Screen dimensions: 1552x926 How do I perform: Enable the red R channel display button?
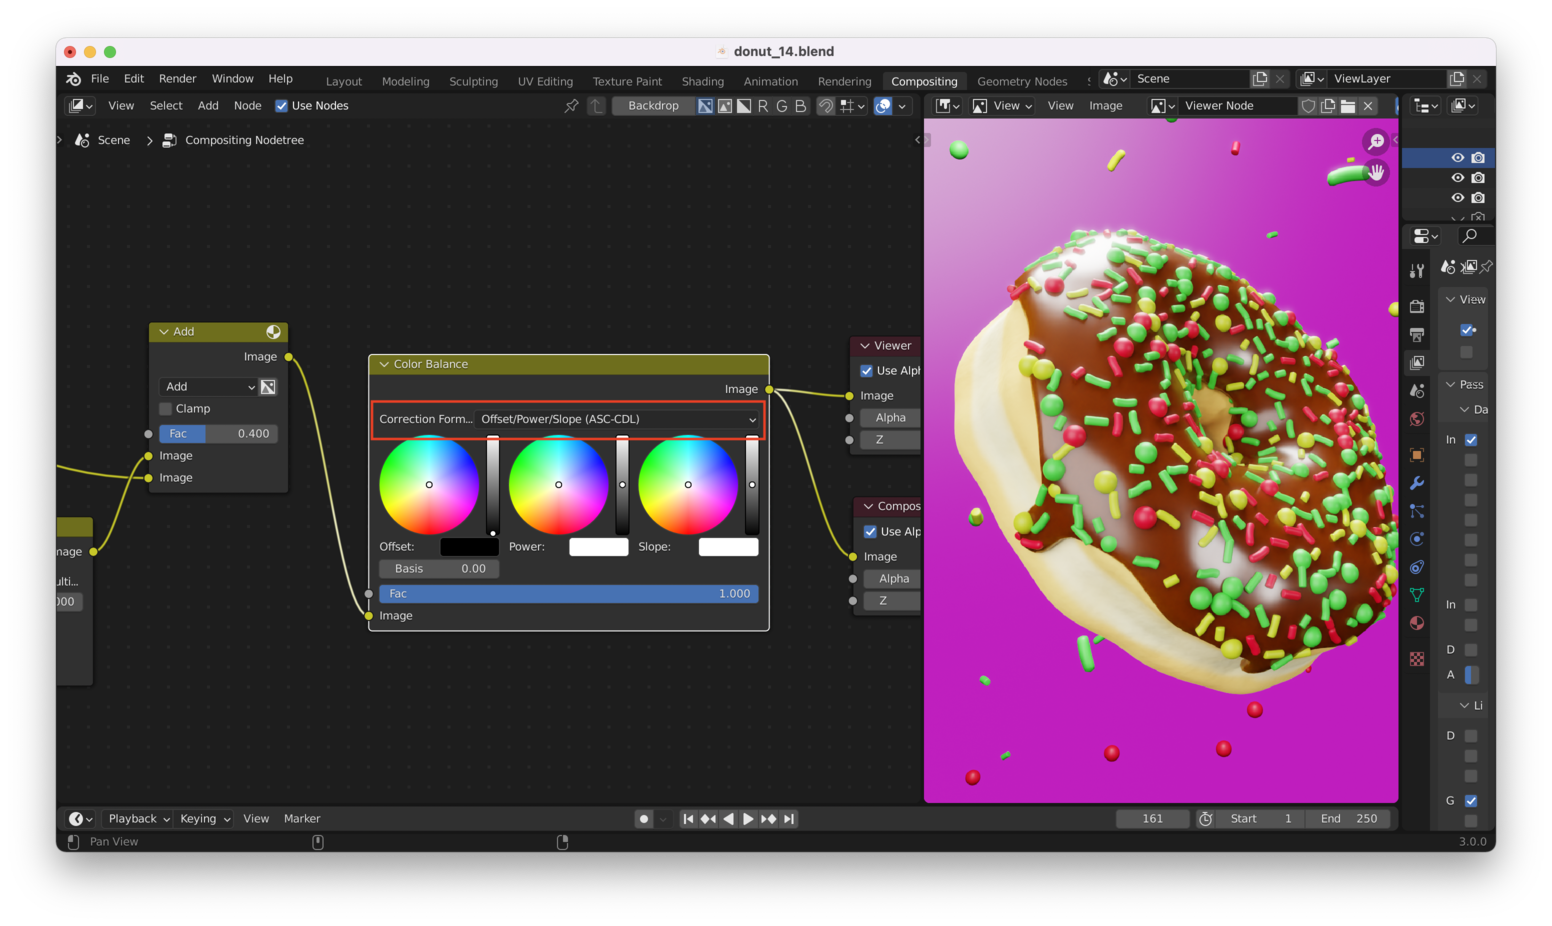764,105
